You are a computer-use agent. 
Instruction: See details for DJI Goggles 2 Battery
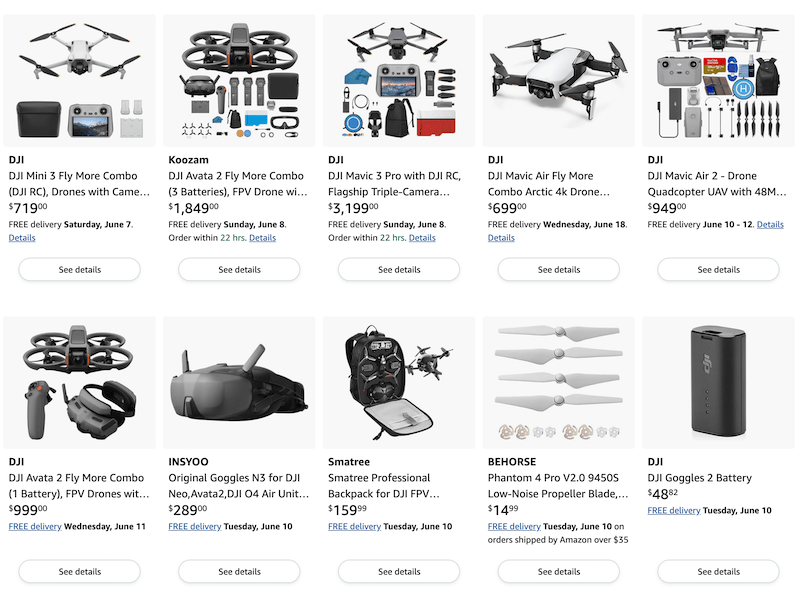tap(718, 572)
